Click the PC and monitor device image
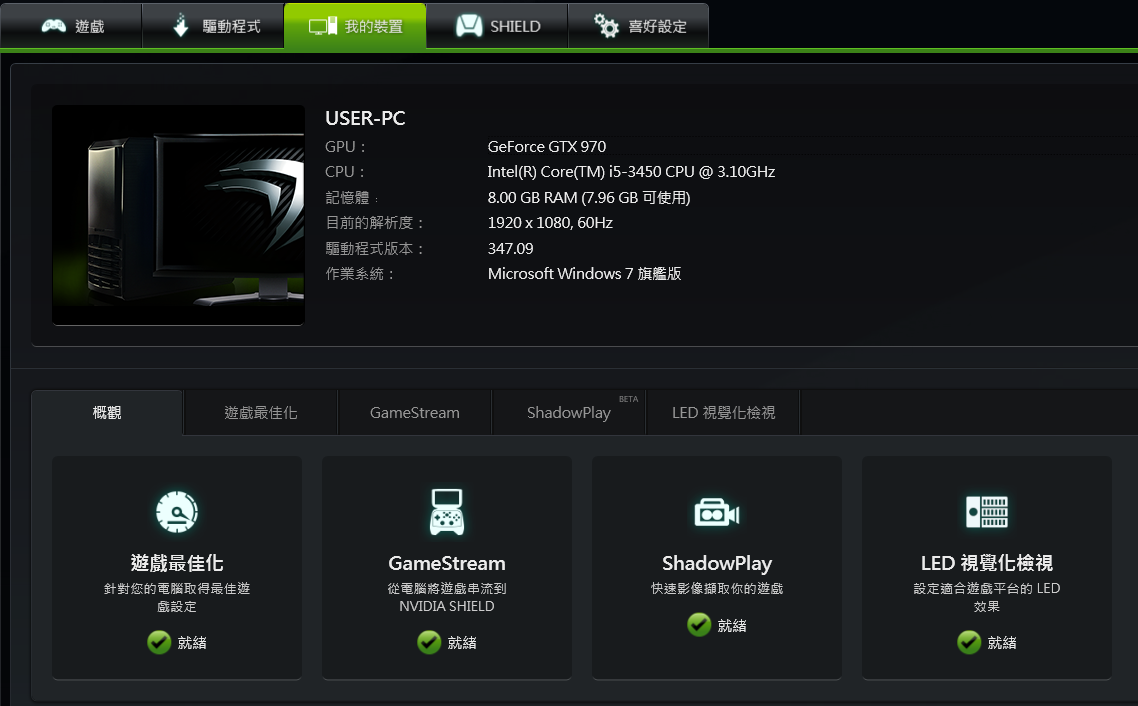This screenshot has width=1138, height=706. [x=179, y=215]
